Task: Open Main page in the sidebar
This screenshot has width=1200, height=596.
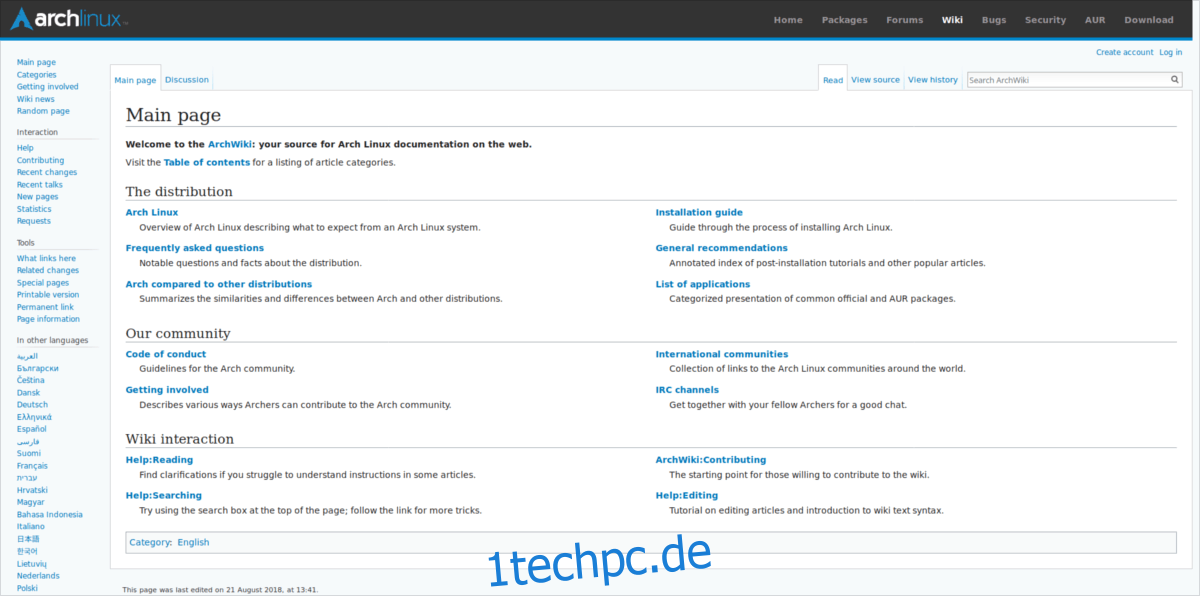Action: (36, 62)
